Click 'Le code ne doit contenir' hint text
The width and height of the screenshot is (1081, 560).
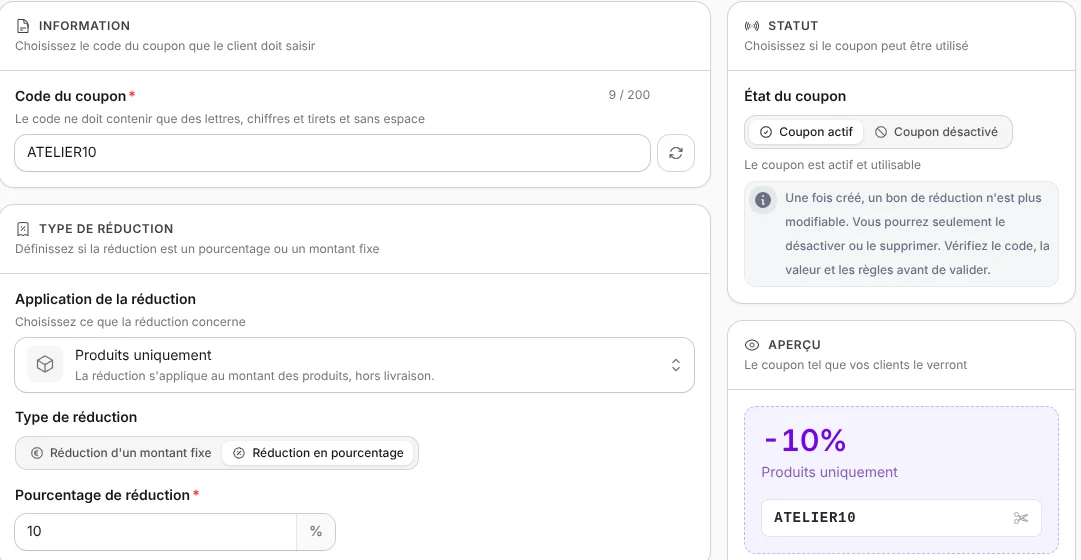tap(220, 119)
